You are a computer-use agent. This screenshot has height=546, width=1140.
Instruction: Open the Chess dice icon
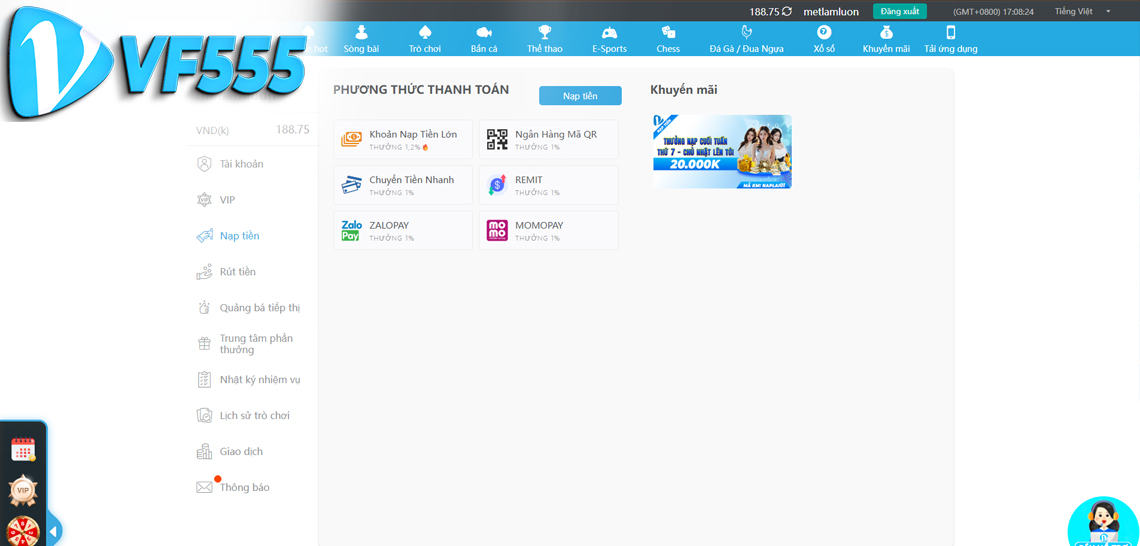[x=668, y=33]
